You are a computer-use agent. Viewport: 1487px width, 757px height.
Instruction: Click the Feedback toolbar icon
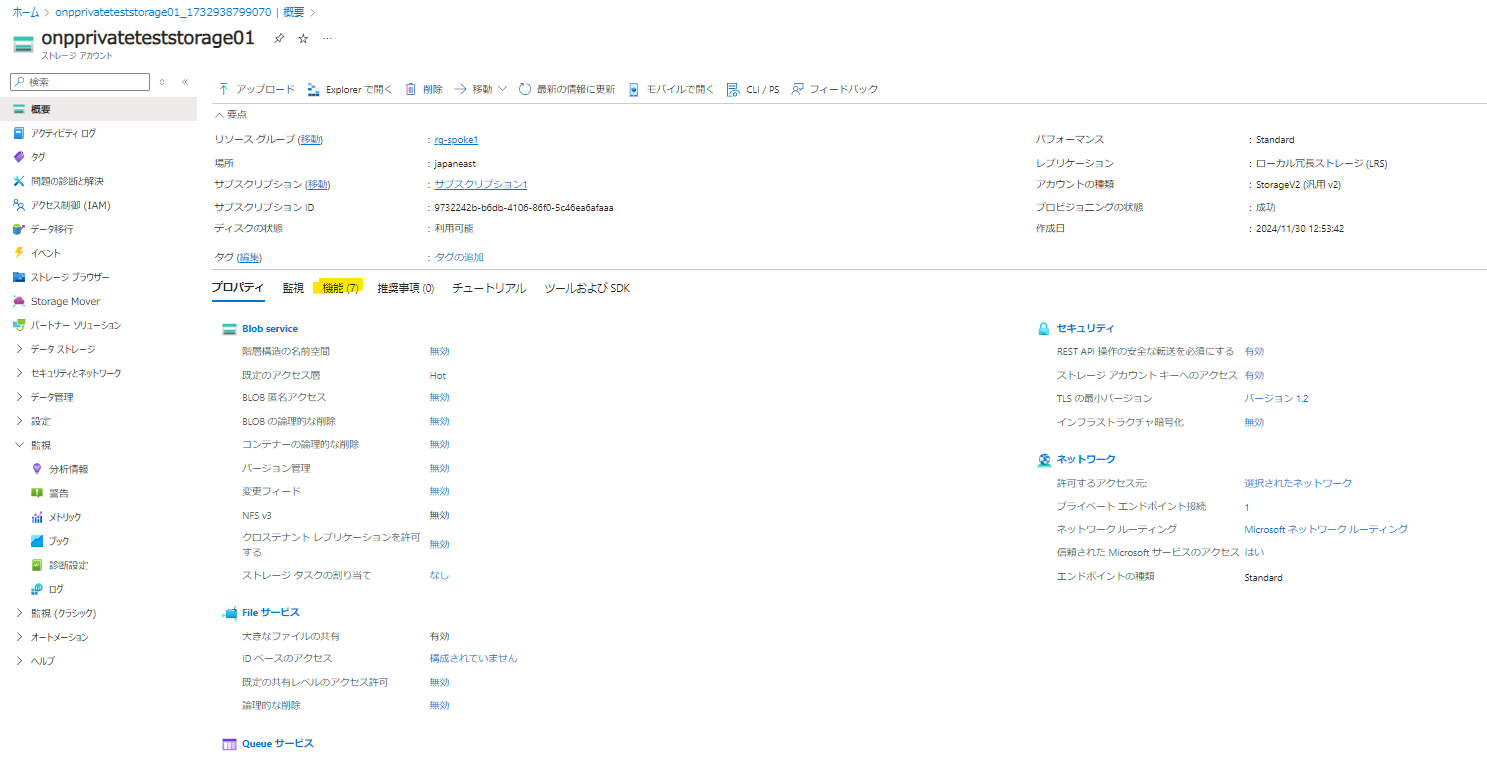(x=797, y=89)
